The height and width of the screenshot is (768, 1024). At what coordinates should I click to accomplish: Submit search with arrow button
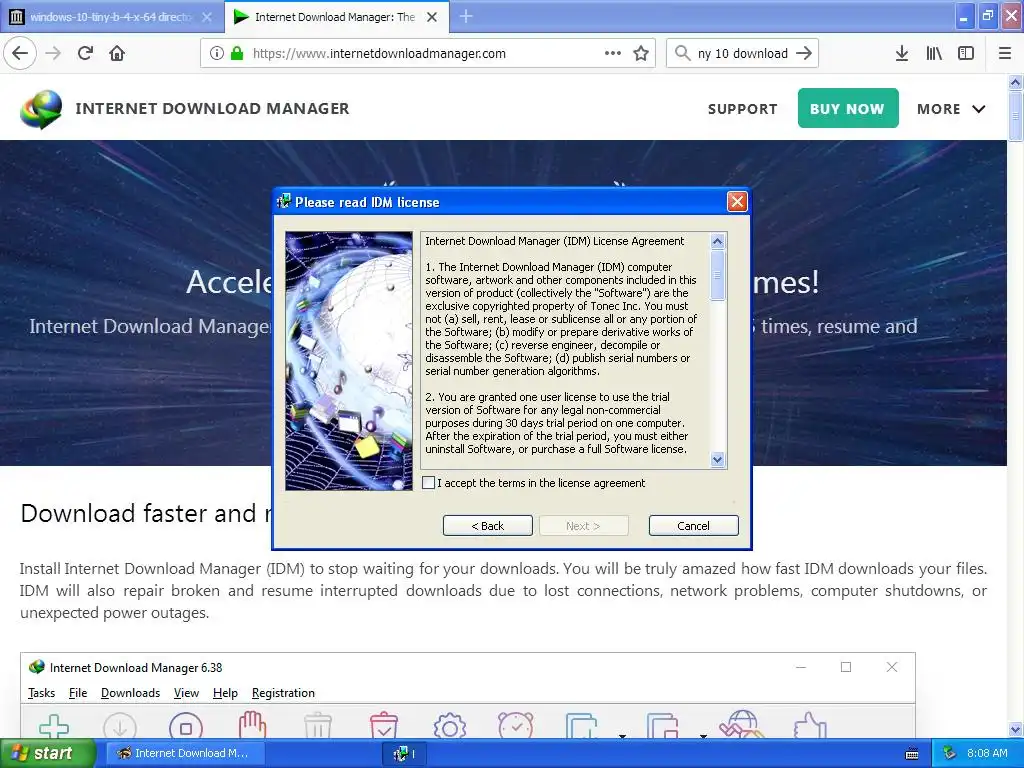coord(804,53)
